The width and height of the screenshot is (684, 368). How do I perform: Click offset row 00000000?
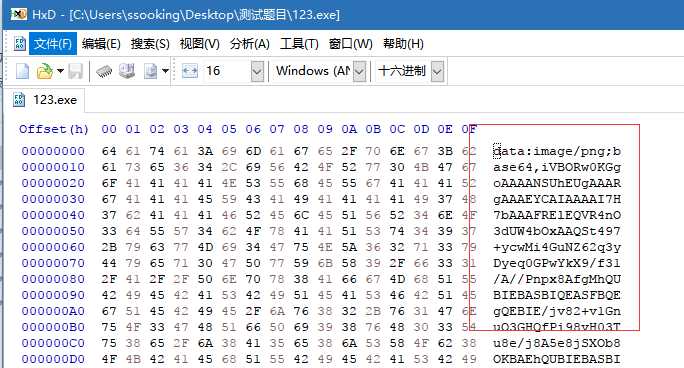click(53, 151)
